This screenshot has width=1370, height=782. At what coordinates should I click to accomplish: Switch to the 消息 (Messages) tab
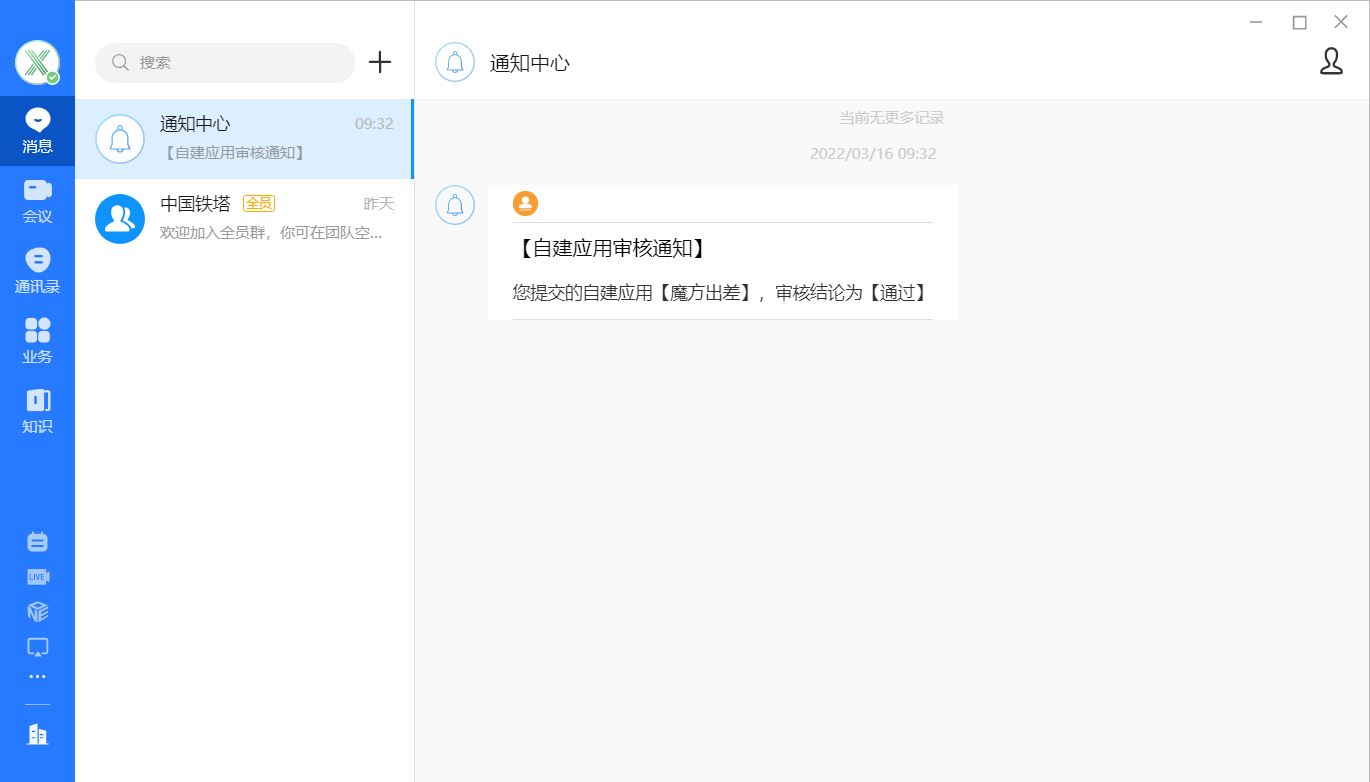pyautogui.click(x=37, y=131)
